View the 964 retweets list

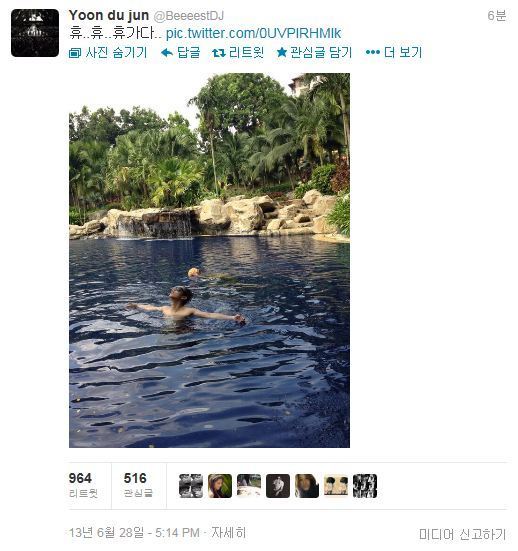click(x=83, y=486)
